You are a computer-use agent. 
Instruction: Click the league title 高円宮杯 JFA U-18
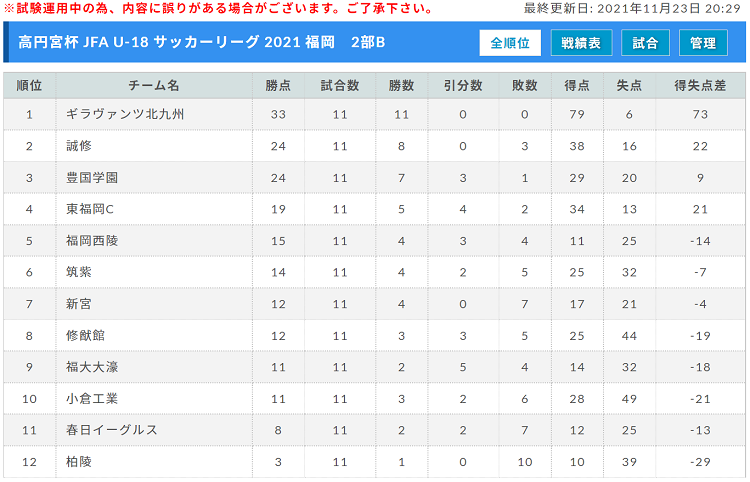pyautogui.click(x=84, y=42)
